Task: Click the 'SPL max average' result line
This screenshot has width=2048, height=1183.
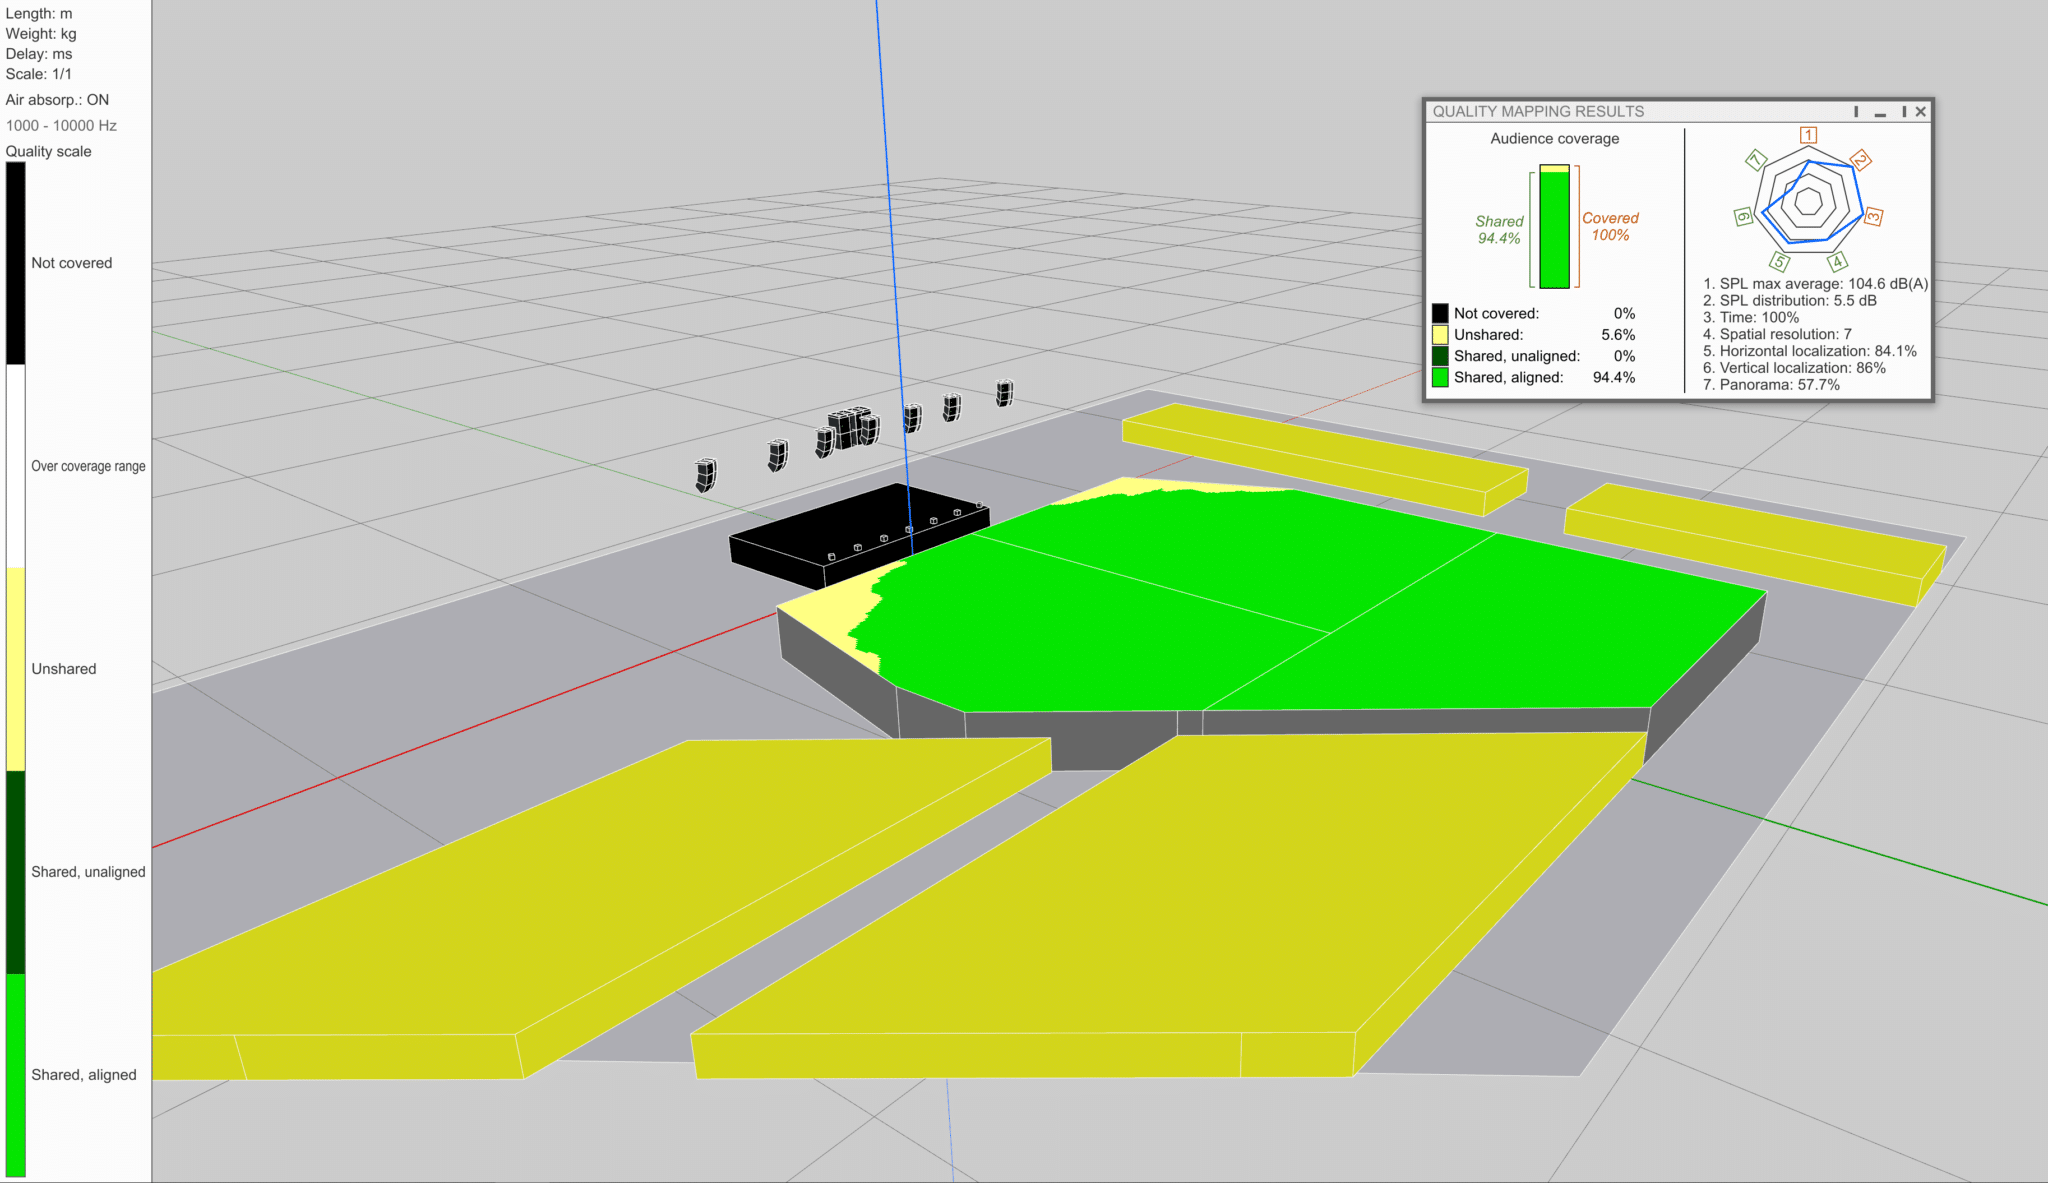Action: click(x=1815, y=284)
